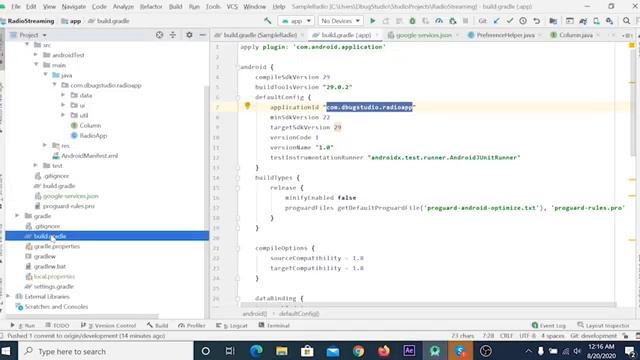640x360 pixels.
Task: Click the UTF-8 encoding in status bar
Action: [527, 336]
